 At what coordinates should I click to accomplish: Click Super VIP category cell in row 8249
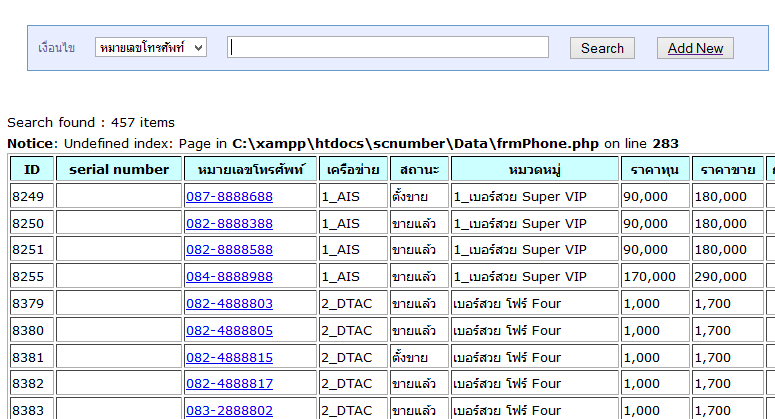click(535, 197)
